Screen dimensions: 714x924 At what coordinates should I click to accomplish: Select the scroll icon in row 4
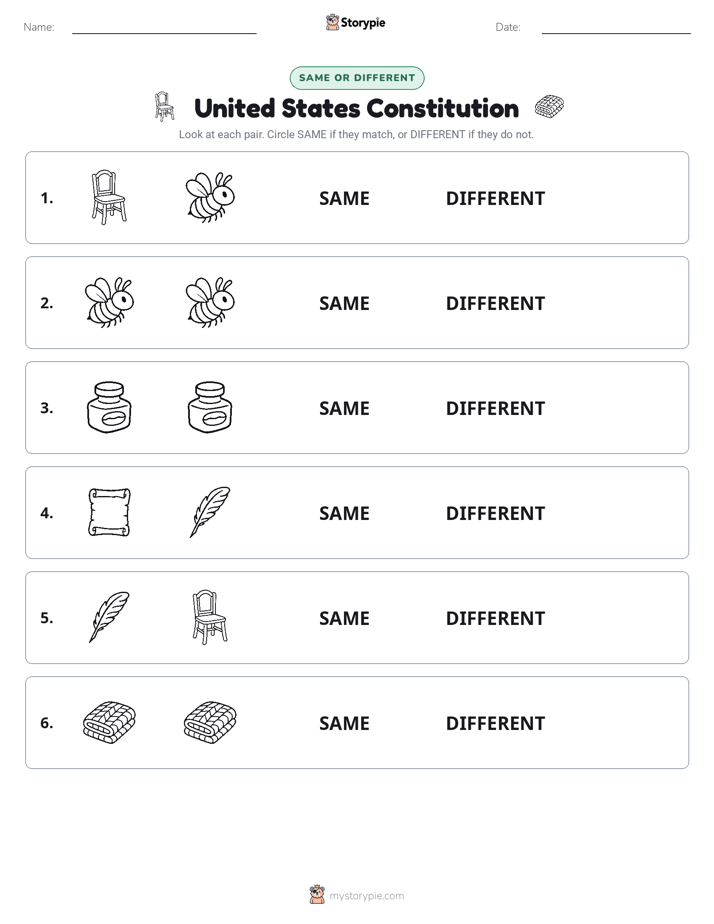(x=109, y=512)
